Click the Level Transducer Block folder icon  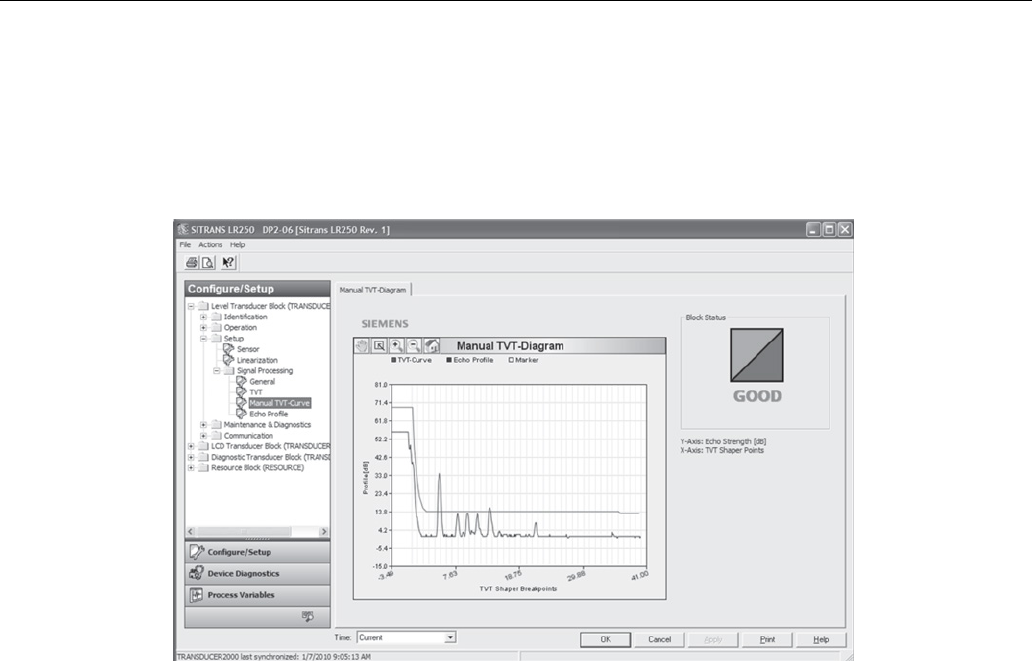203,306
